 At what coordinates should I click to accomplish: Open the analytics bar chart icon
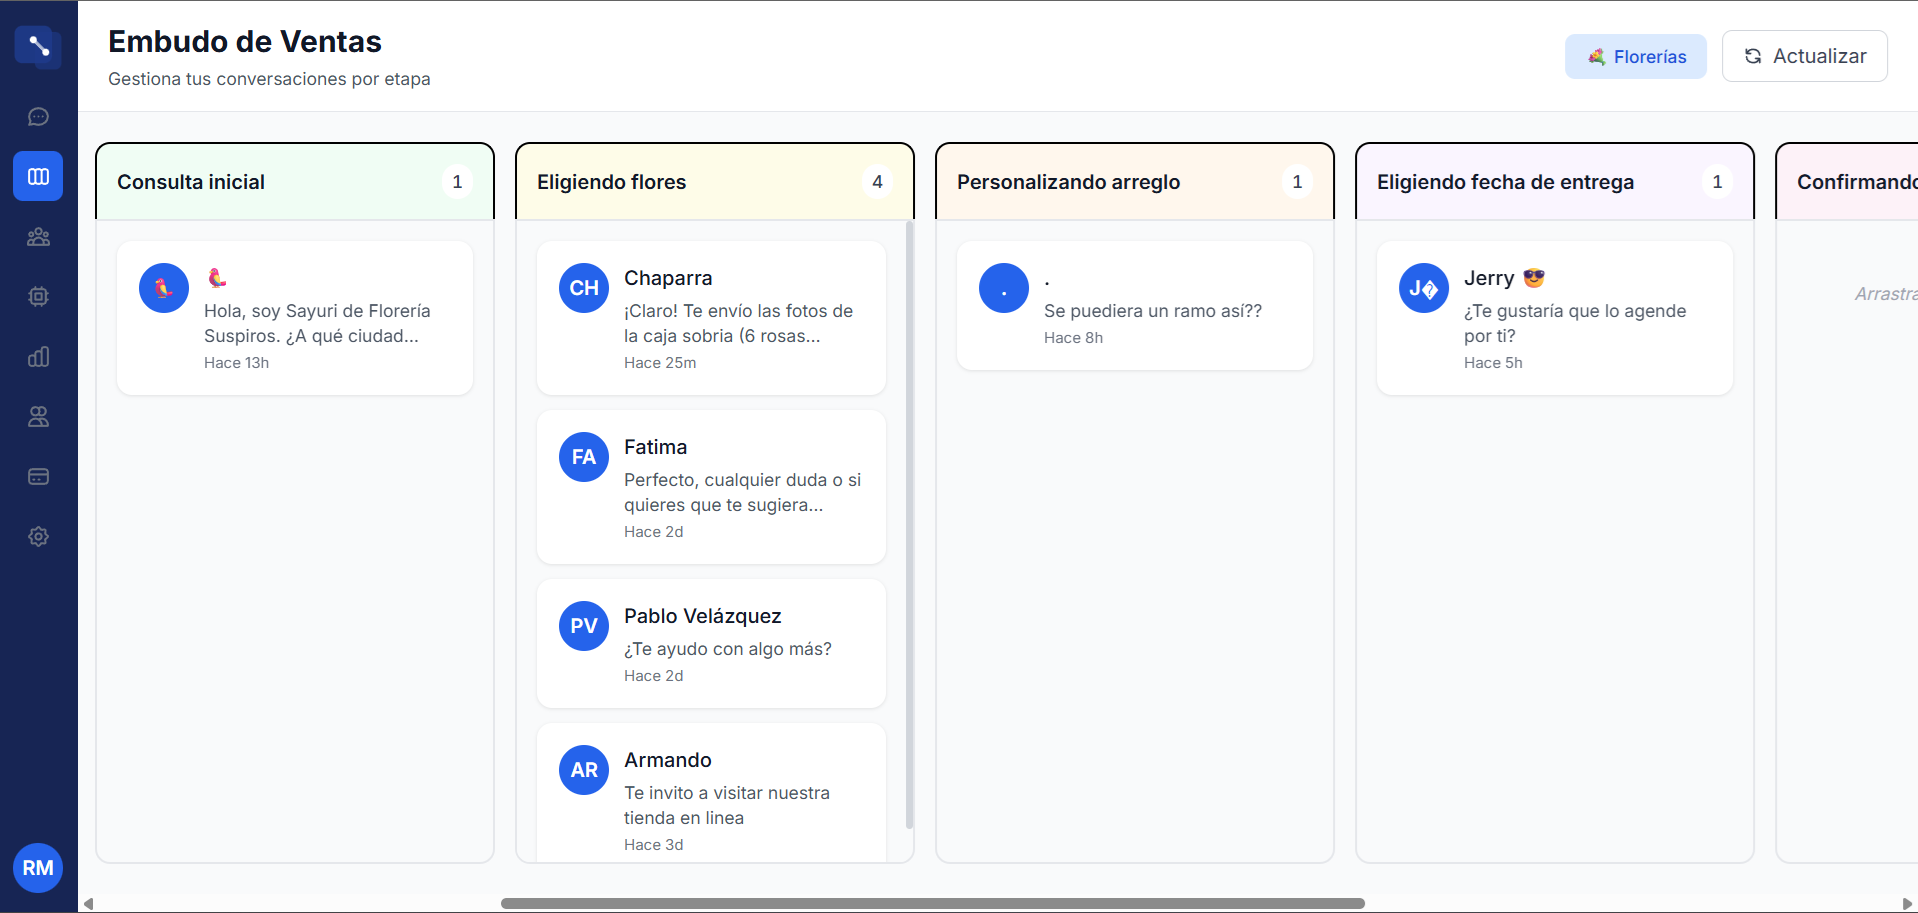coord(38,357)
